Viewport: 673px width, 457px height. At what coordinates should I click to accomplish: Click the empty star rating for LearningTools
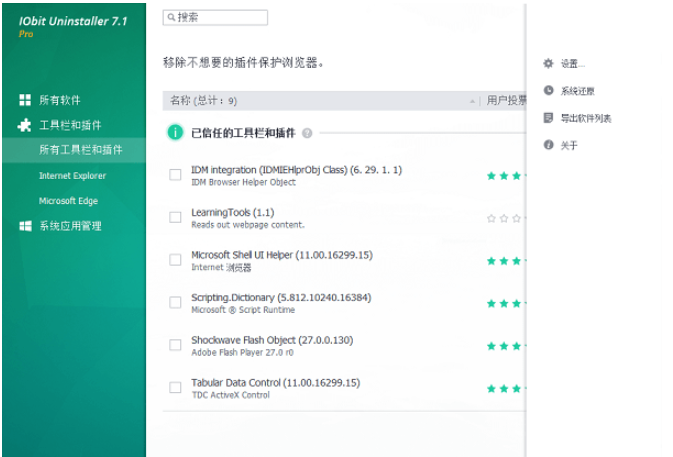[506, 218]
